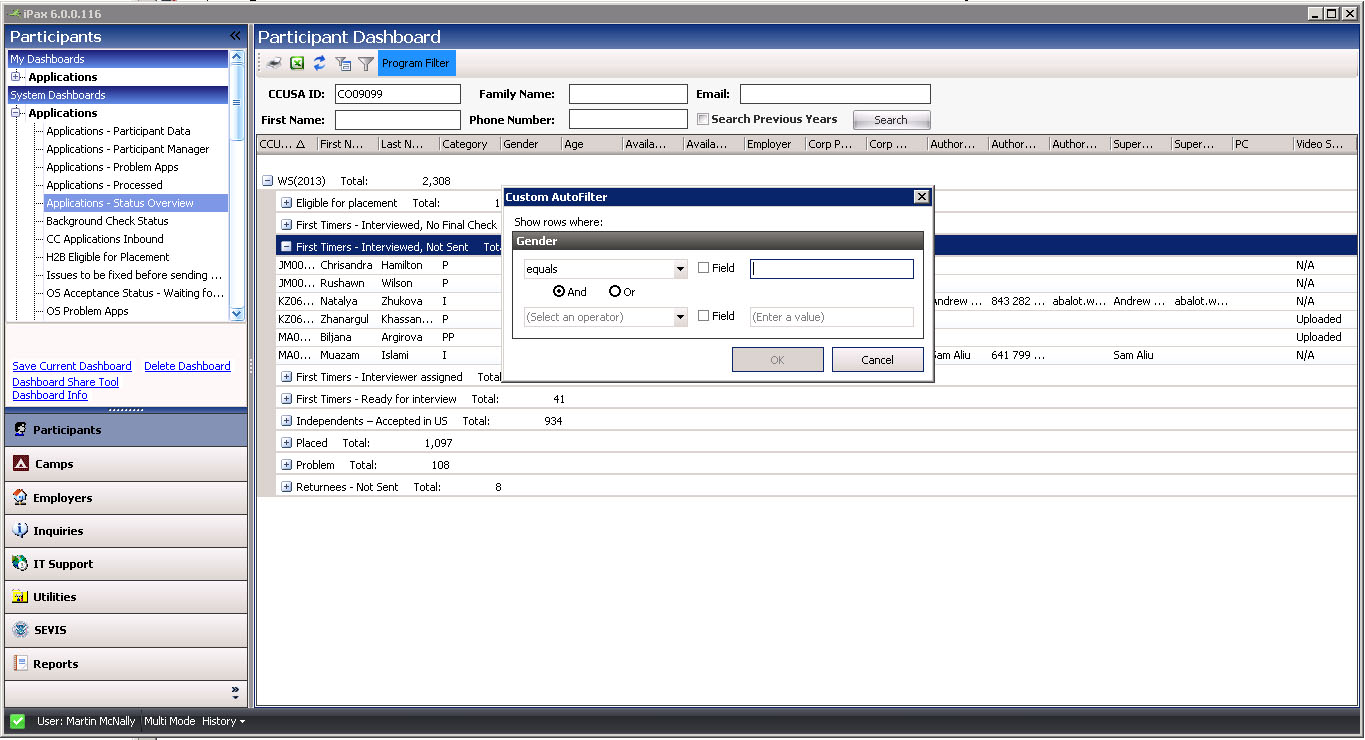Image resolution: width=1365 pixels, height=740 pixels.
Task: Open the equals operator dropdown
Action: (680, 269)
